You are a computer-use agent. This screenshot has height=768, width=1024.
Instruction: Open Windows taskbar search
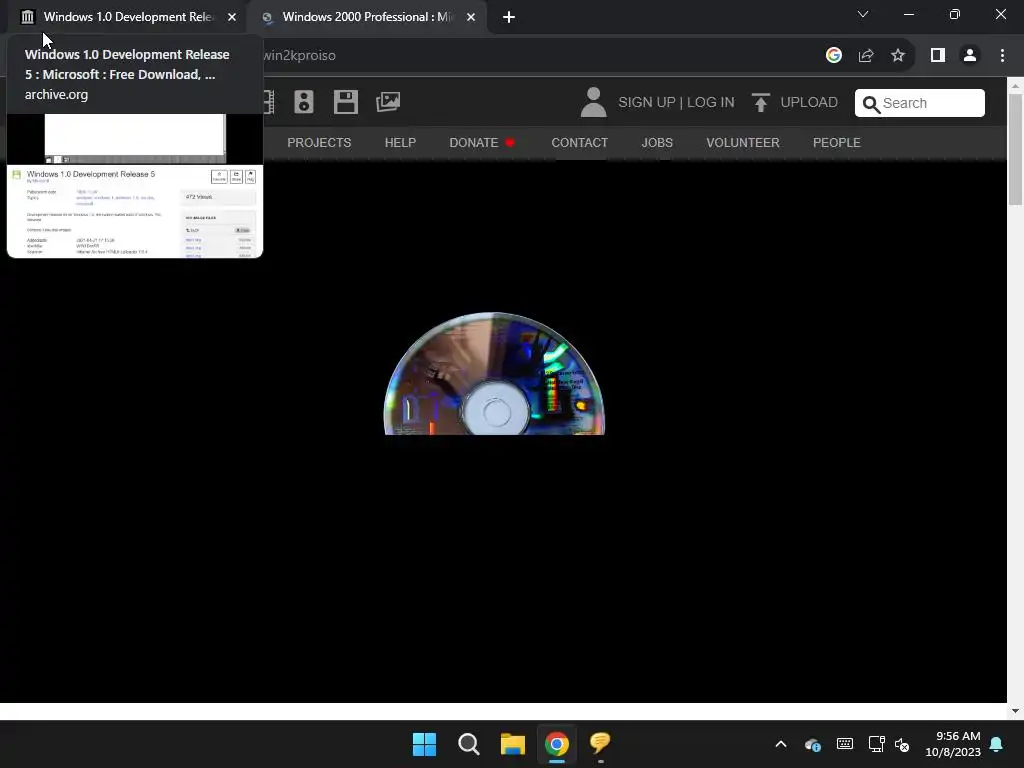[x=468, y=744]
